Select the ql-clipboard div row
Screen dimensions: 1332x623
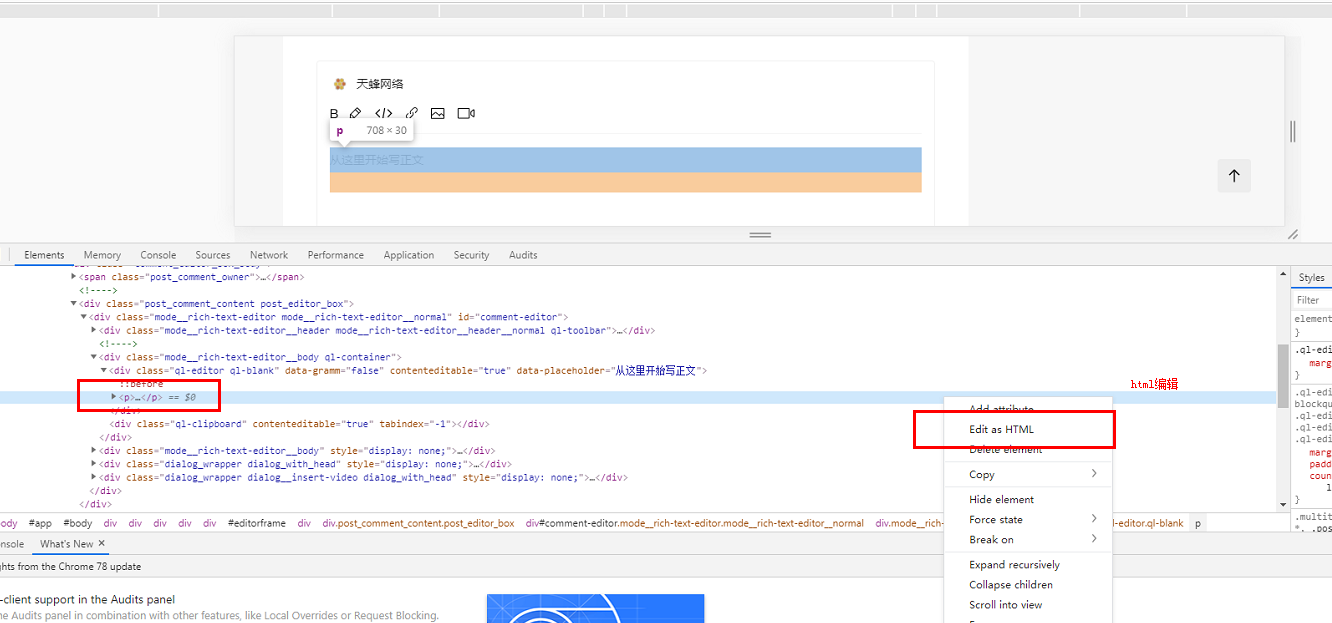[299, 424]
